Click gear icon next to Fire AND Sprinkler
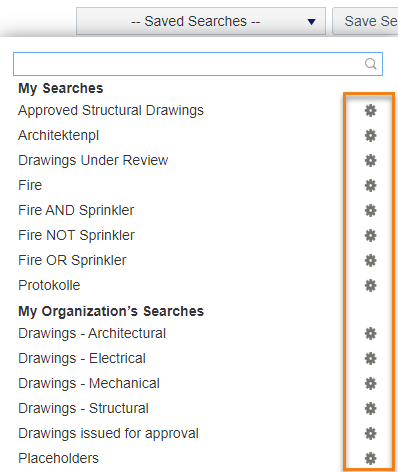Screen dimensions: 398x472 click(370, 210)
